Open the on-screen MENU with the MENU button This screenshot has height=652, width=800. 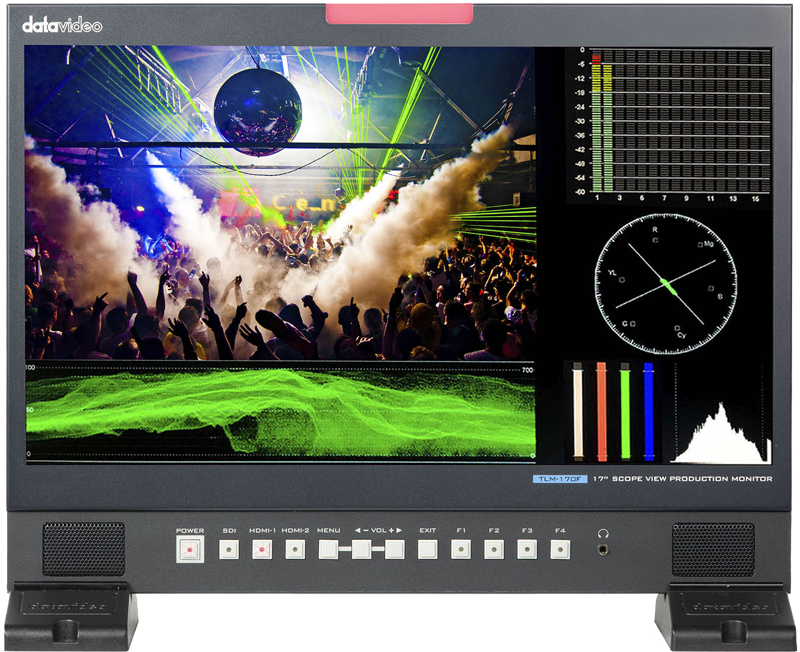[328, 549]
